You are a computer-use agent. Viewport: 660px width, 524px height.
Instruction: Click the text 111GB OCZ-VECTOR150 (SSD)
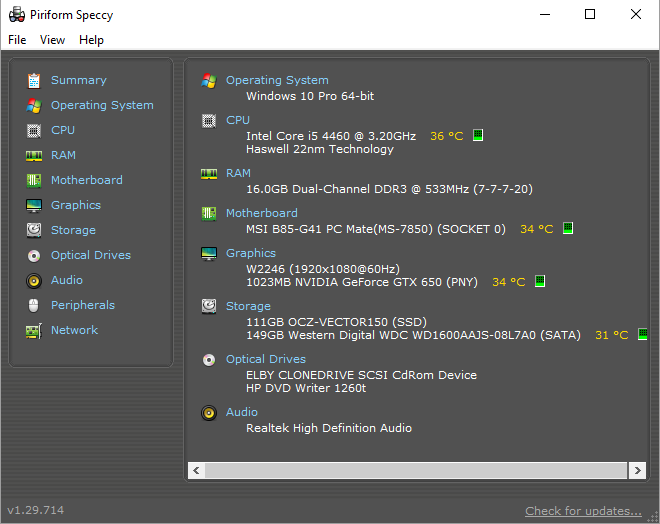pyautogui.click(x=336, y=322)
